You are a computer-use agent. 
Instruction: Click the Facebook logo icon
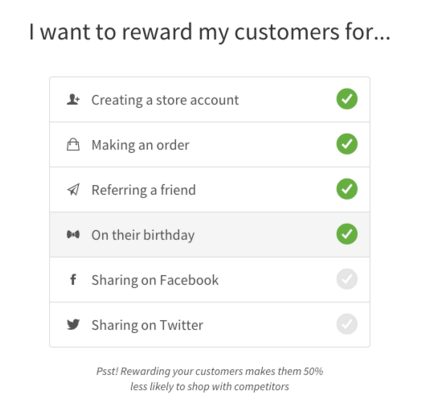coord(73,279)
